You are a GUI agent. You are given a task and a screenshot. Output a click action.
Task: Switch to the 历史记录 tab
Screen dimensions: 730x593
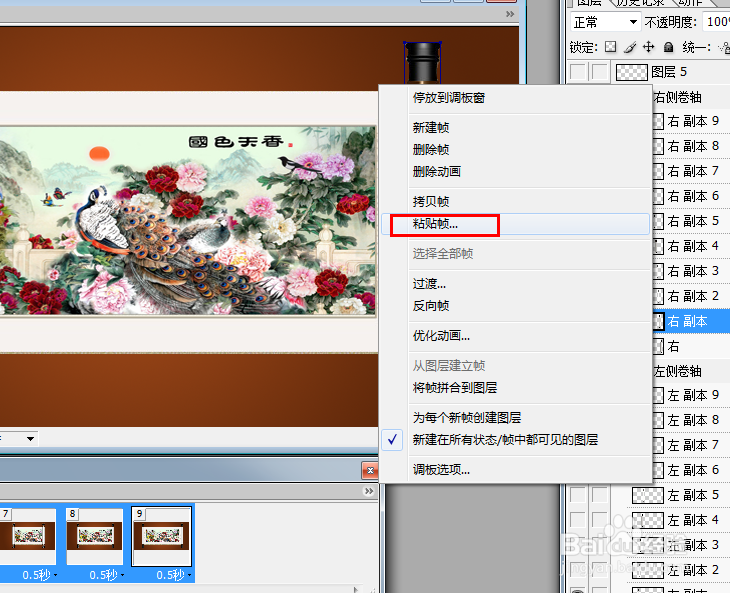pyautogui.click(x=640, y=3)
